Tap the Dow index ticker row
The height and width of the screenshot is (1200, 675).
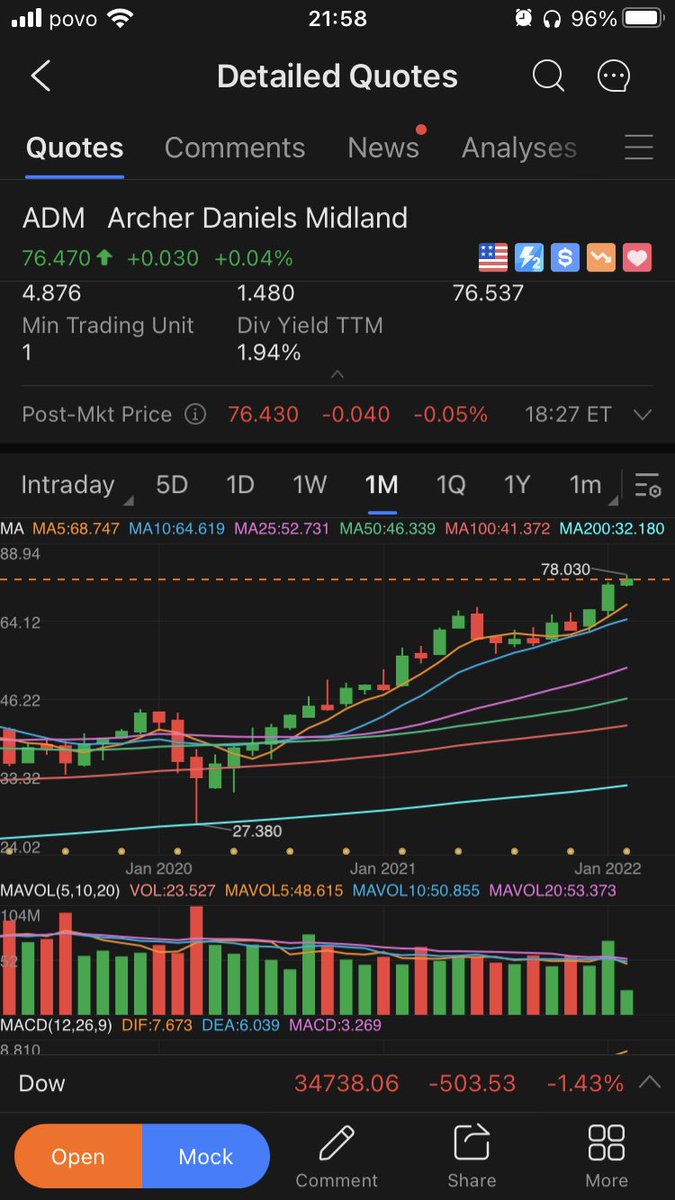337,1083
